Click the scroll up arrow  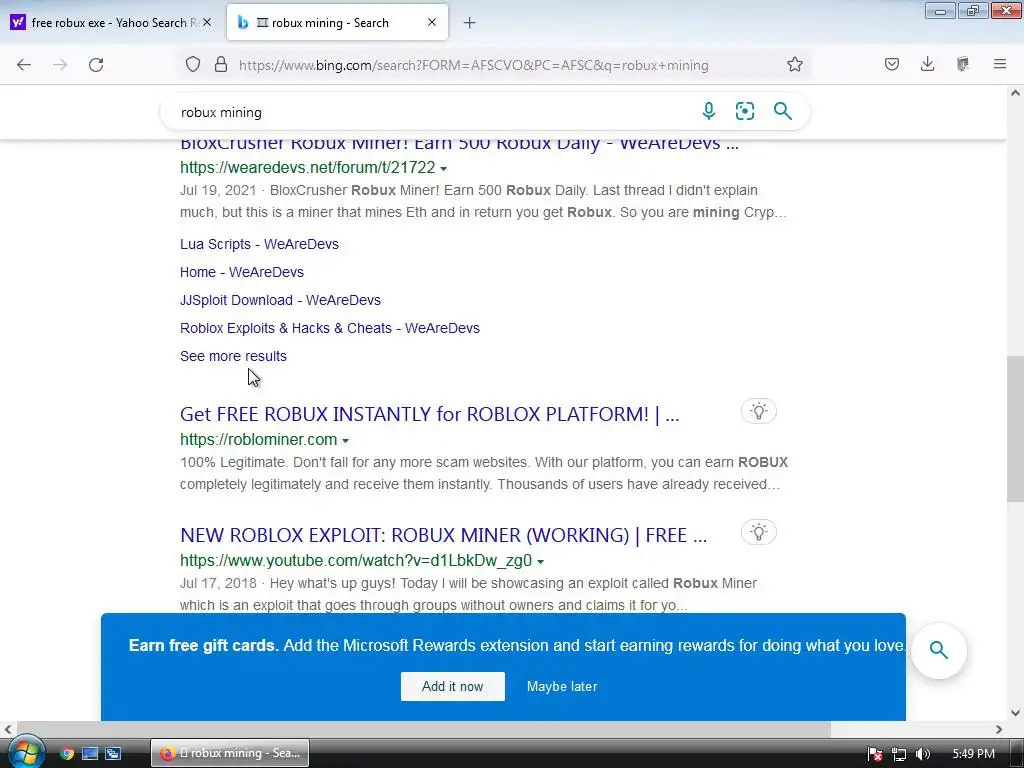pos(1015,93)
